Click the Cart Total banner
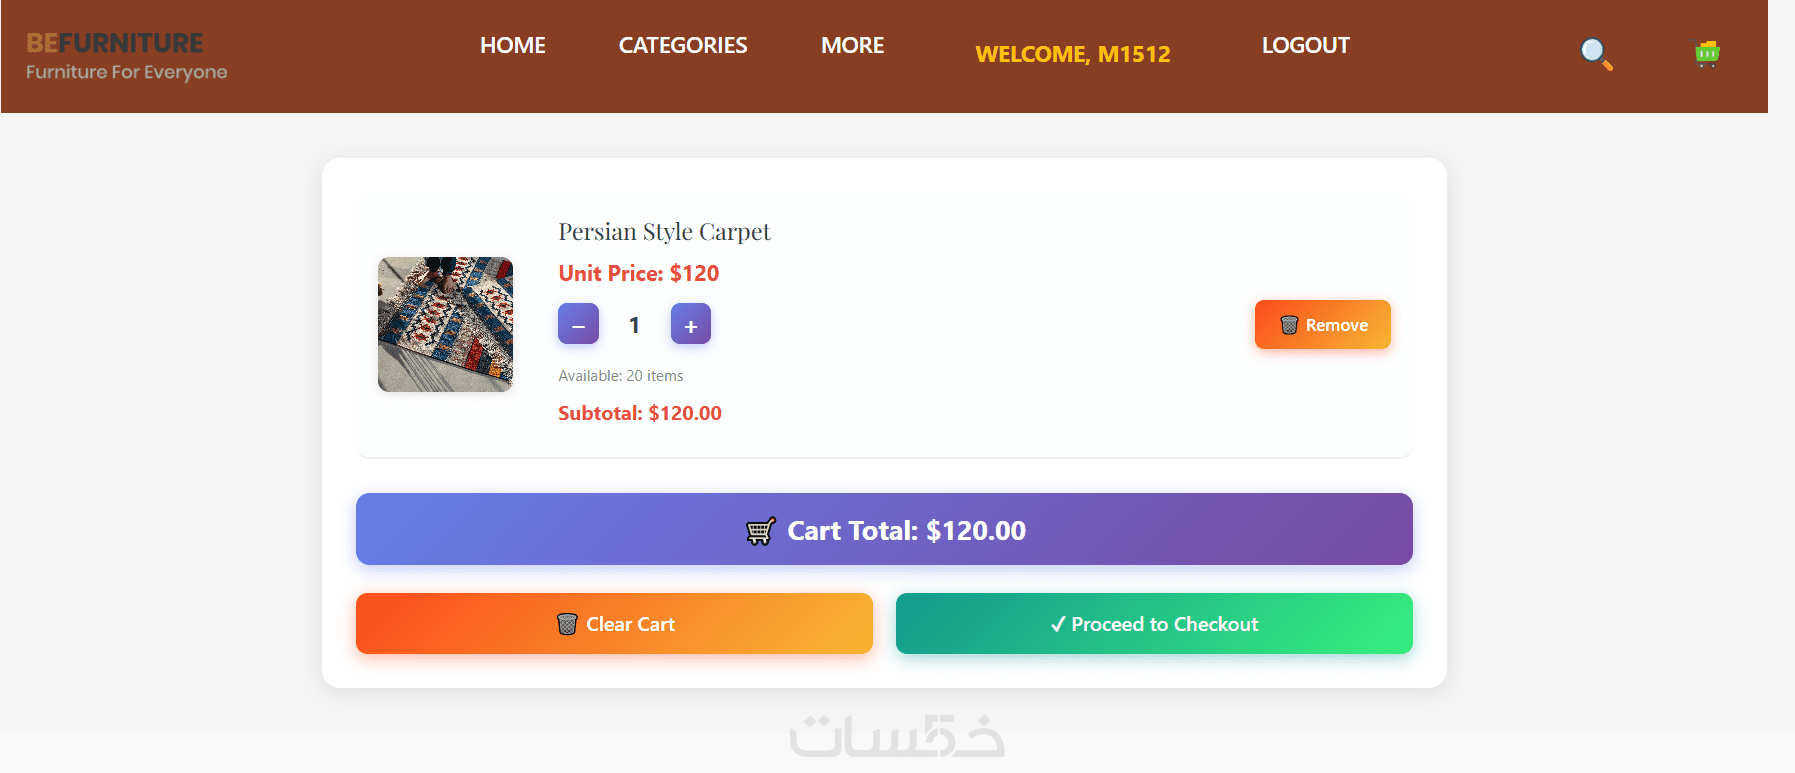Screen dimensions: 1795x773 (884, 530)
